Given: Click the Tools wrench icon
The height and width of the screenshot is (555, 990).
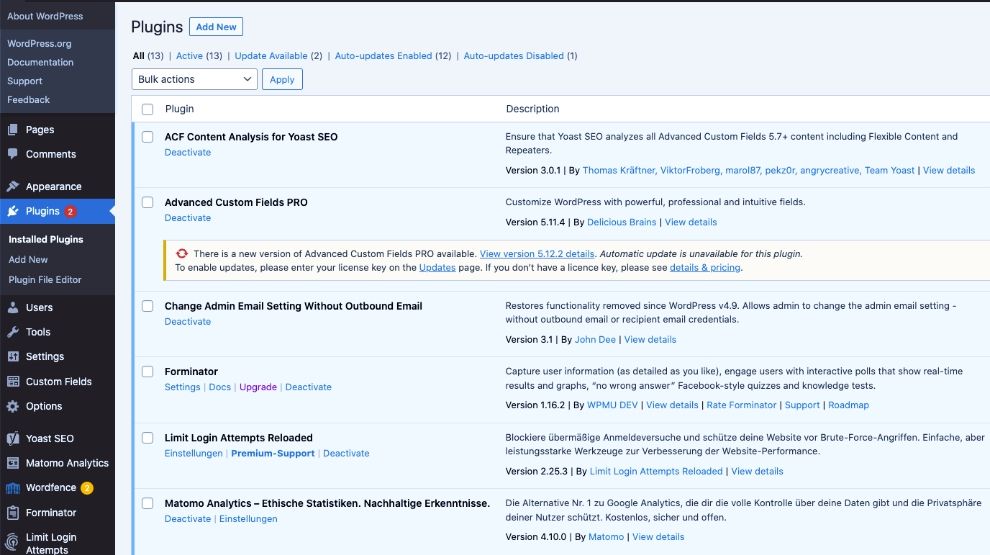Looking at the screenshot, I should click(13, 332).
